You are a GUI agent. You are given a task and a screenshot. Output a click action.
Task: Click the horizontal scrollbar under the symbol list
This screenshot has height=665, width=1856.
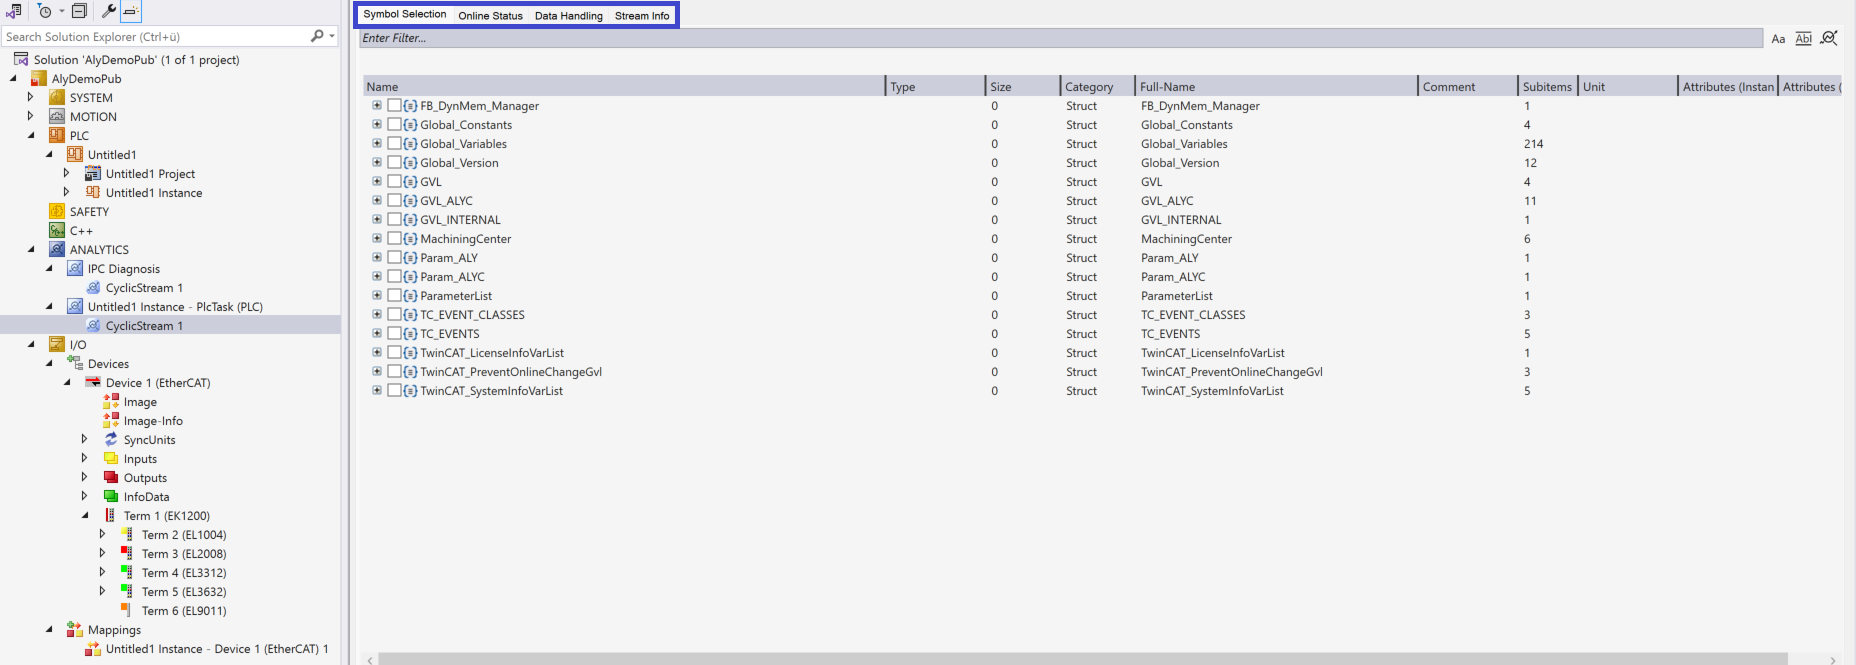[1082, 659]
